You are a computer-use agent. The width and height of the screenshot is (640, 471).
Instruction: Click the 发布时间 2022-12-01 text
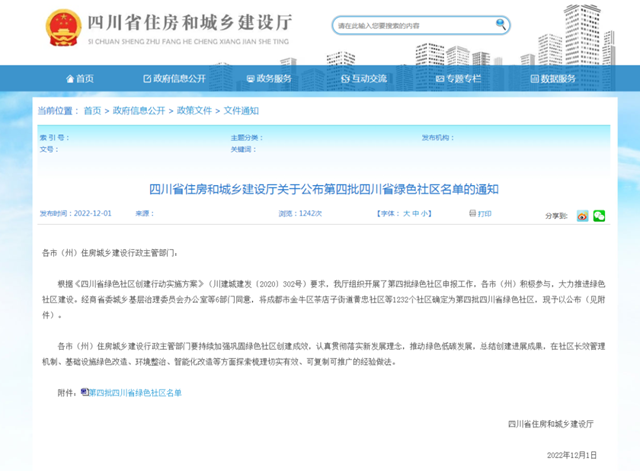tap(76, 213)
